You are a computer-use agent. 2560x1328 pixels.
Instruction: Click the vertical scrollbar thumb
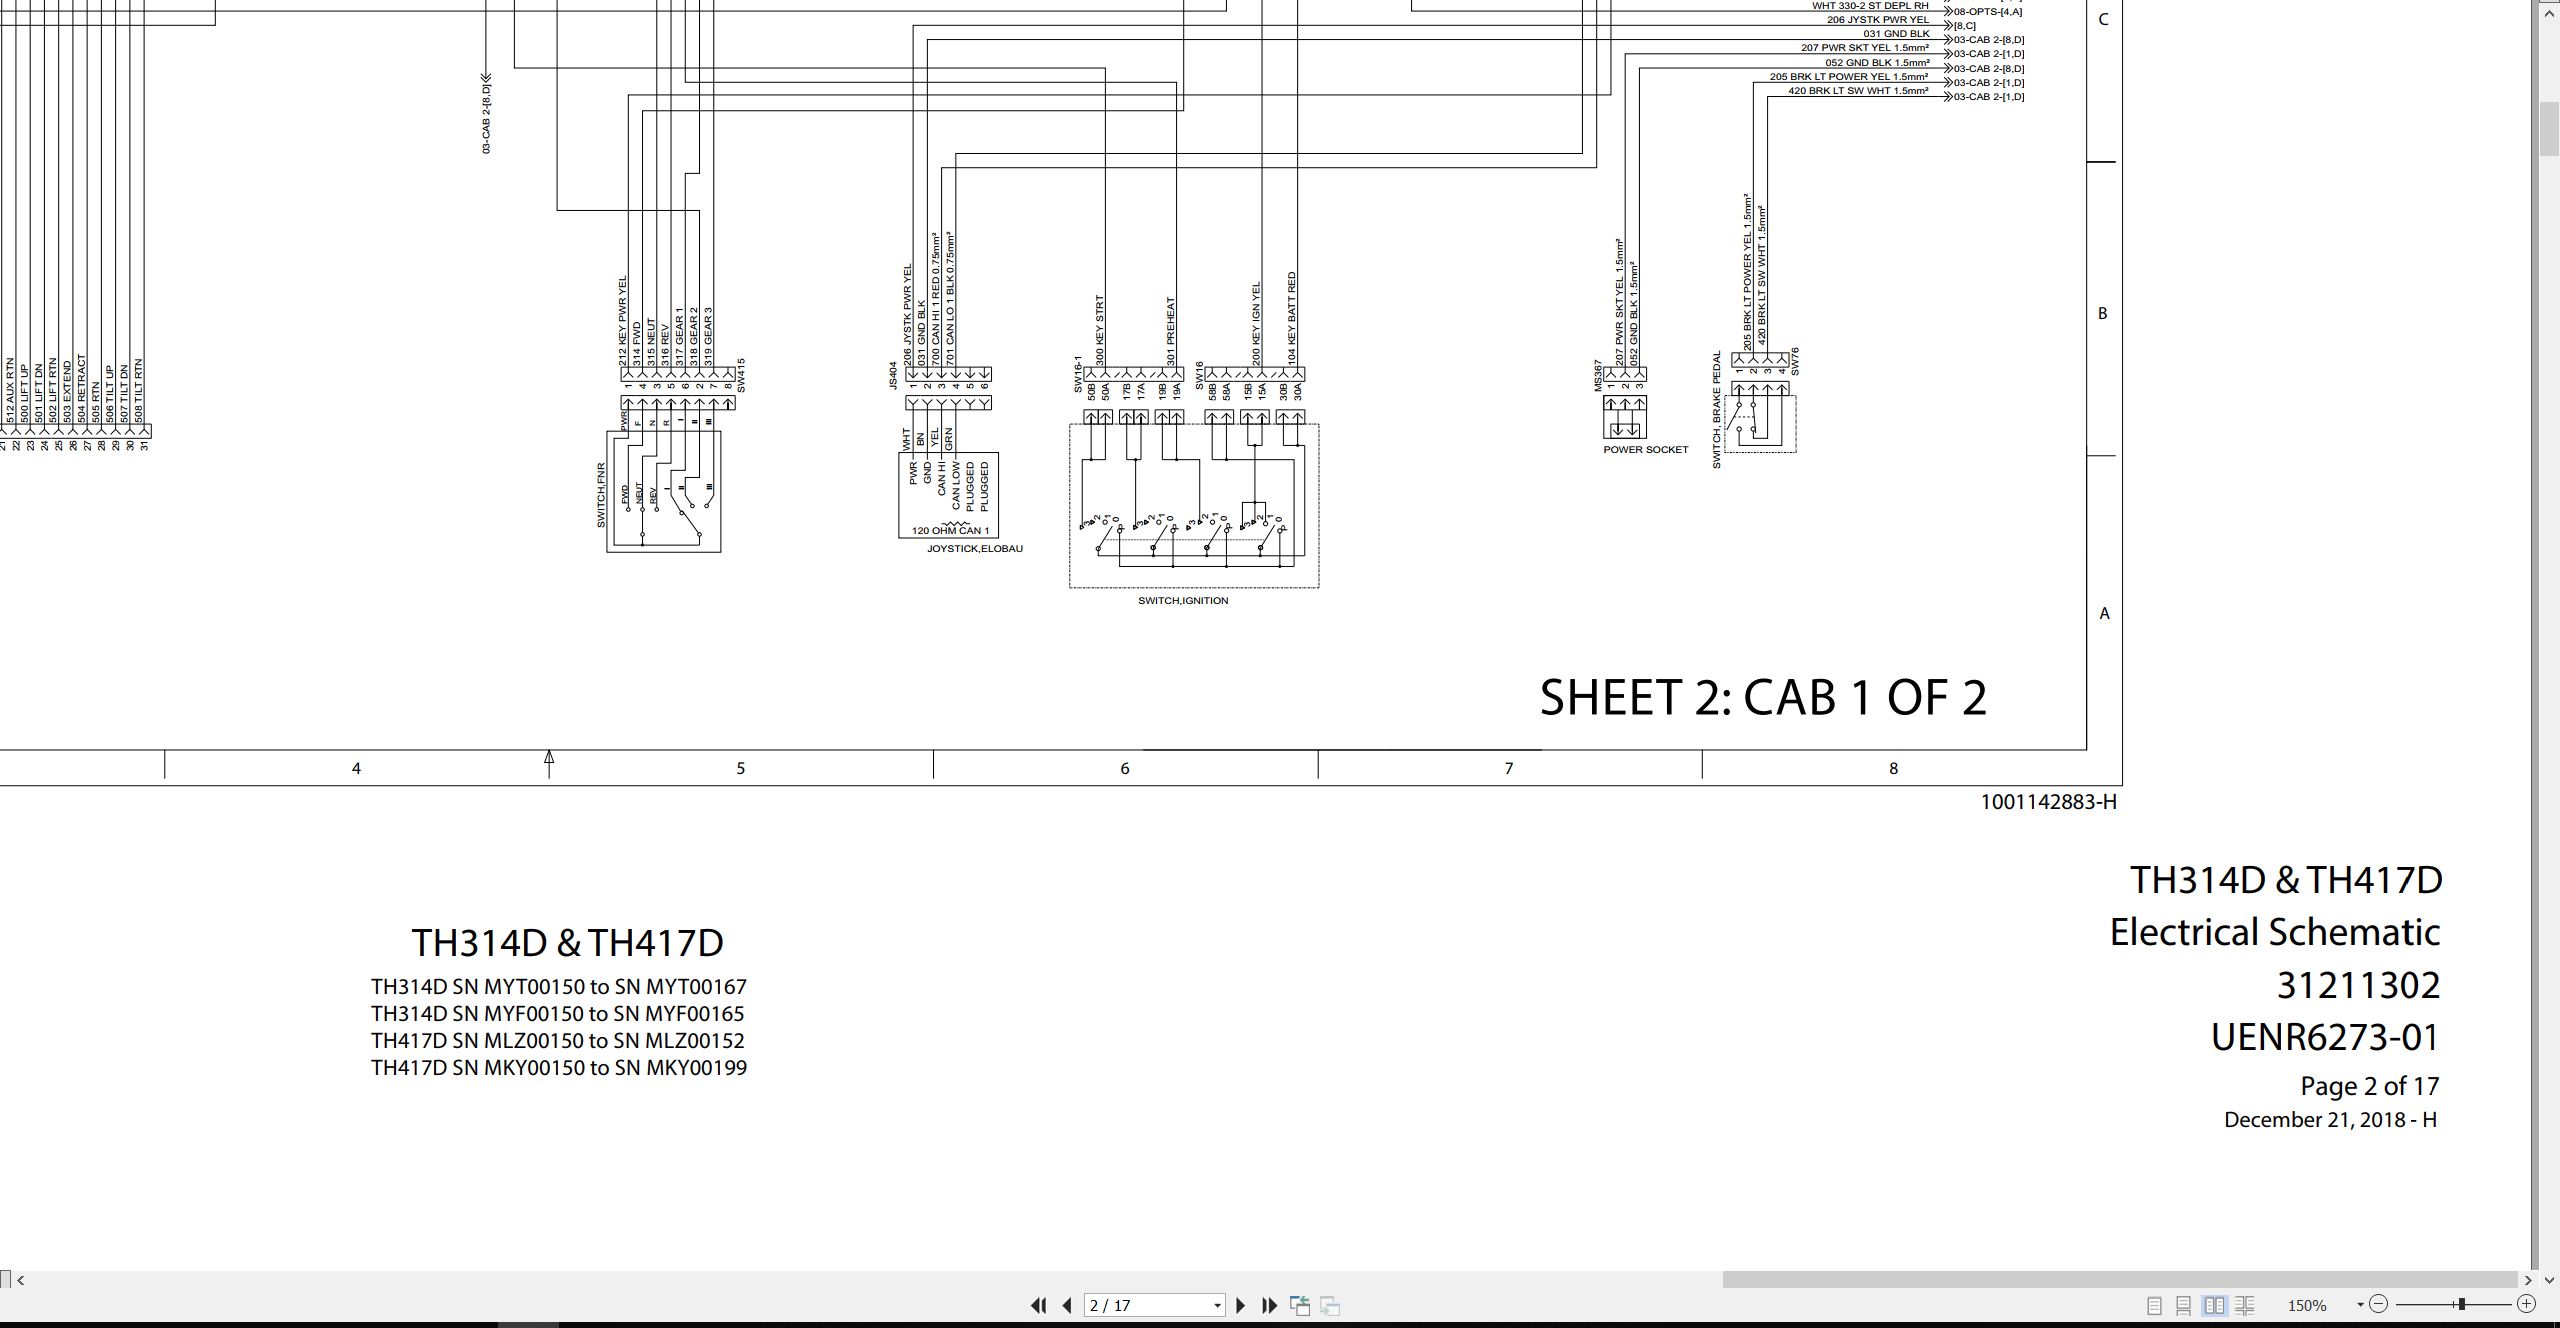(x=2549, y=128)
